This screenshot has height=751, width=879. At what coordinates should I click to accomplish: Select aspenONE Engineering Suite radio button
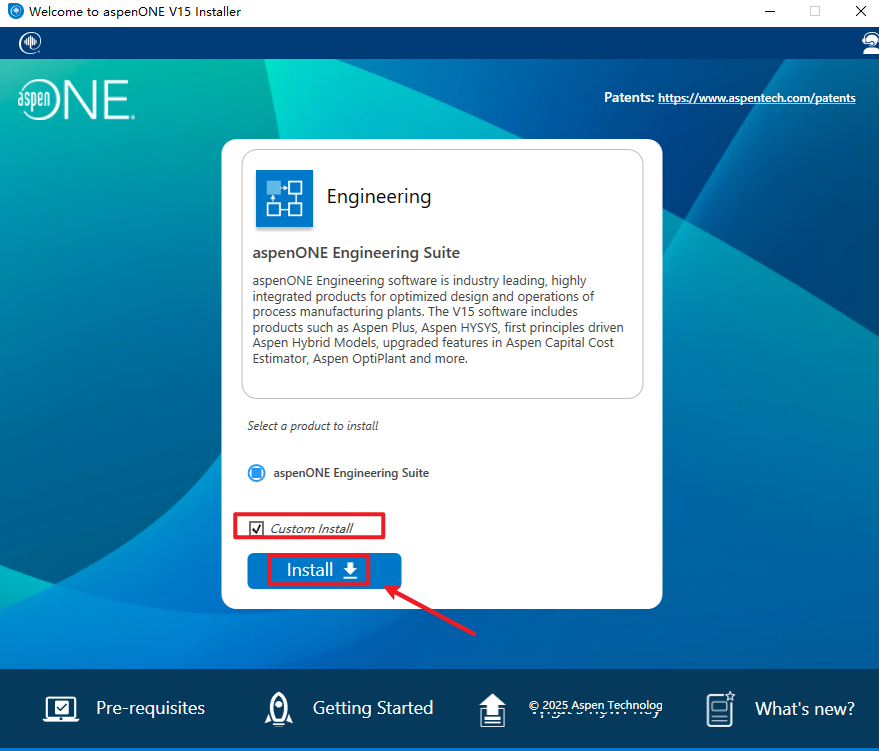pyautogui.click(x=256, y=473)
